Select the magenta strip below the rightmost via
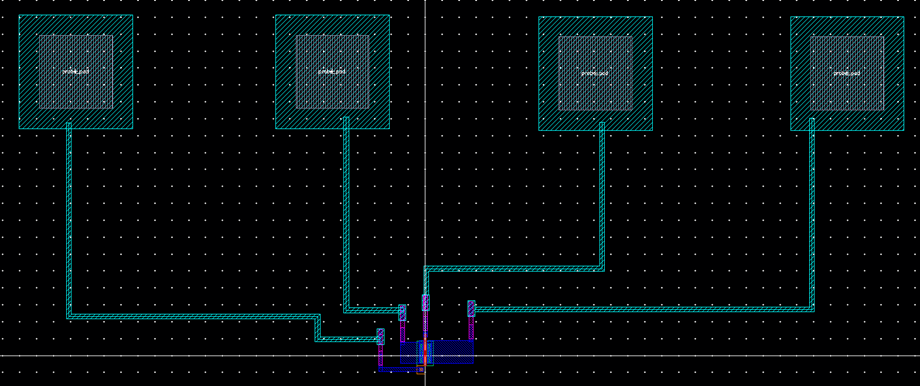The width and height of the screenshot is (920, 386). (x=471, y=328)
